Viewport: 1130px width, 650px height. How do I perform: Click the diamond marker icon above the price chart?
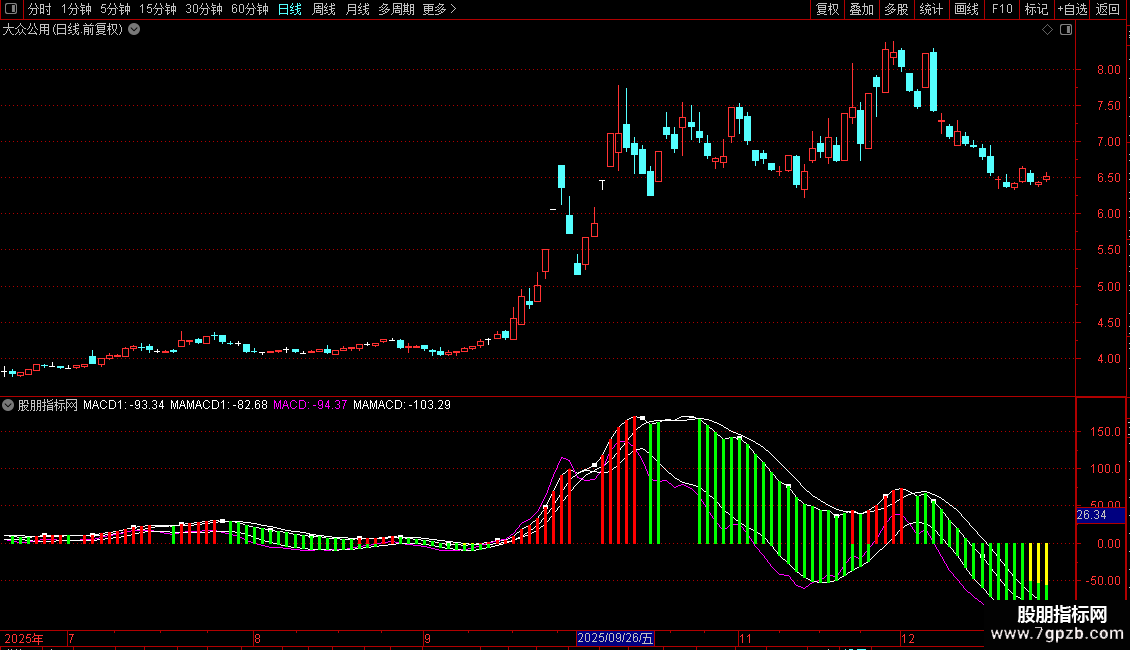coord(1047,30)
